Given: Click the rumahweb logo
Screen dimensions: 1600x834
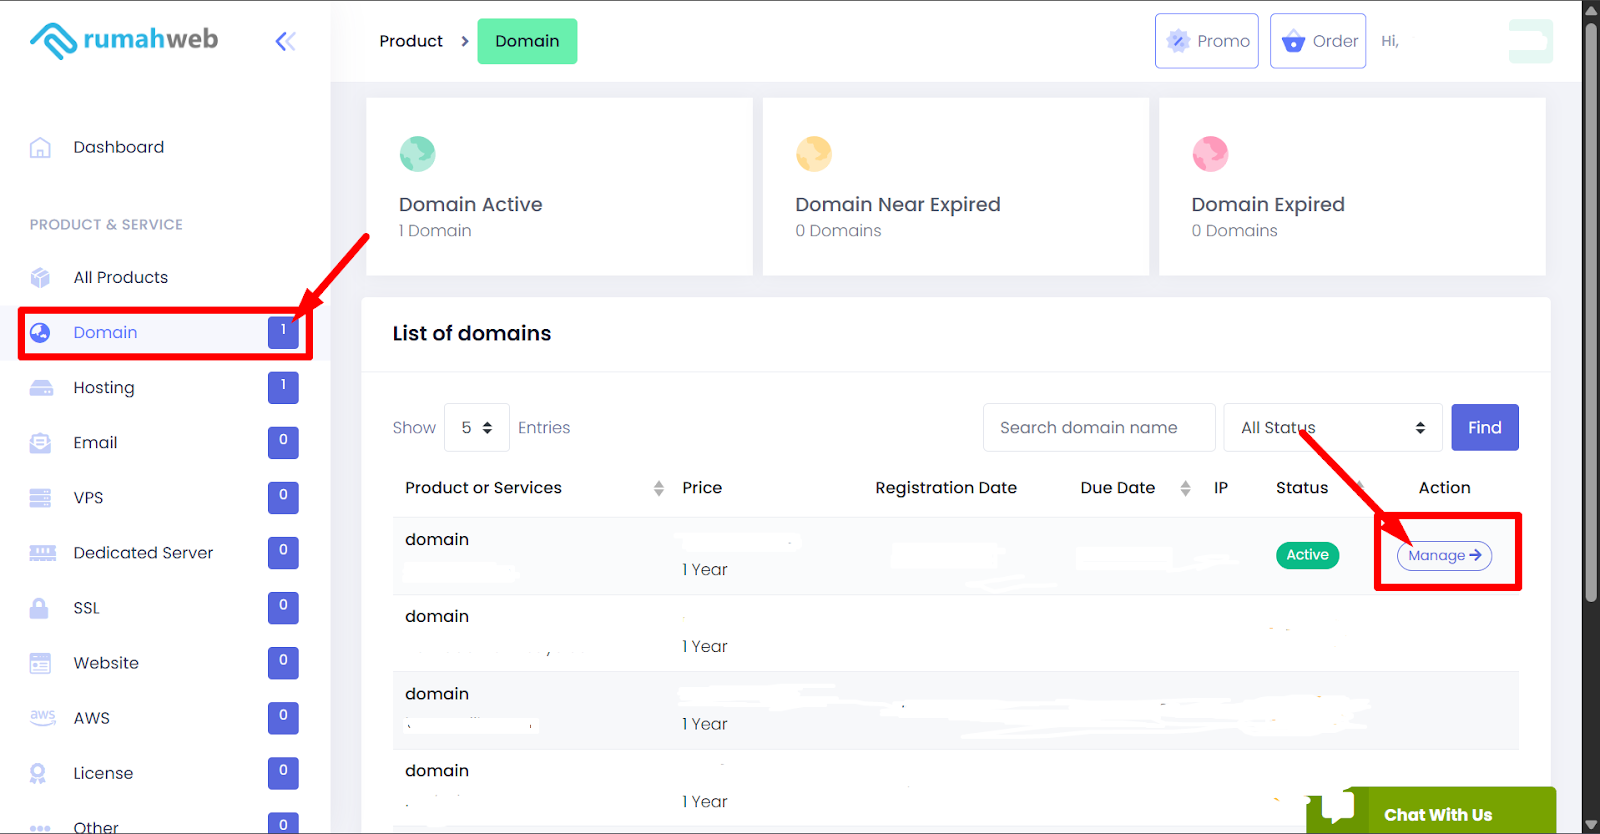Looking at the screenshot, I should [x=124, y=40].
